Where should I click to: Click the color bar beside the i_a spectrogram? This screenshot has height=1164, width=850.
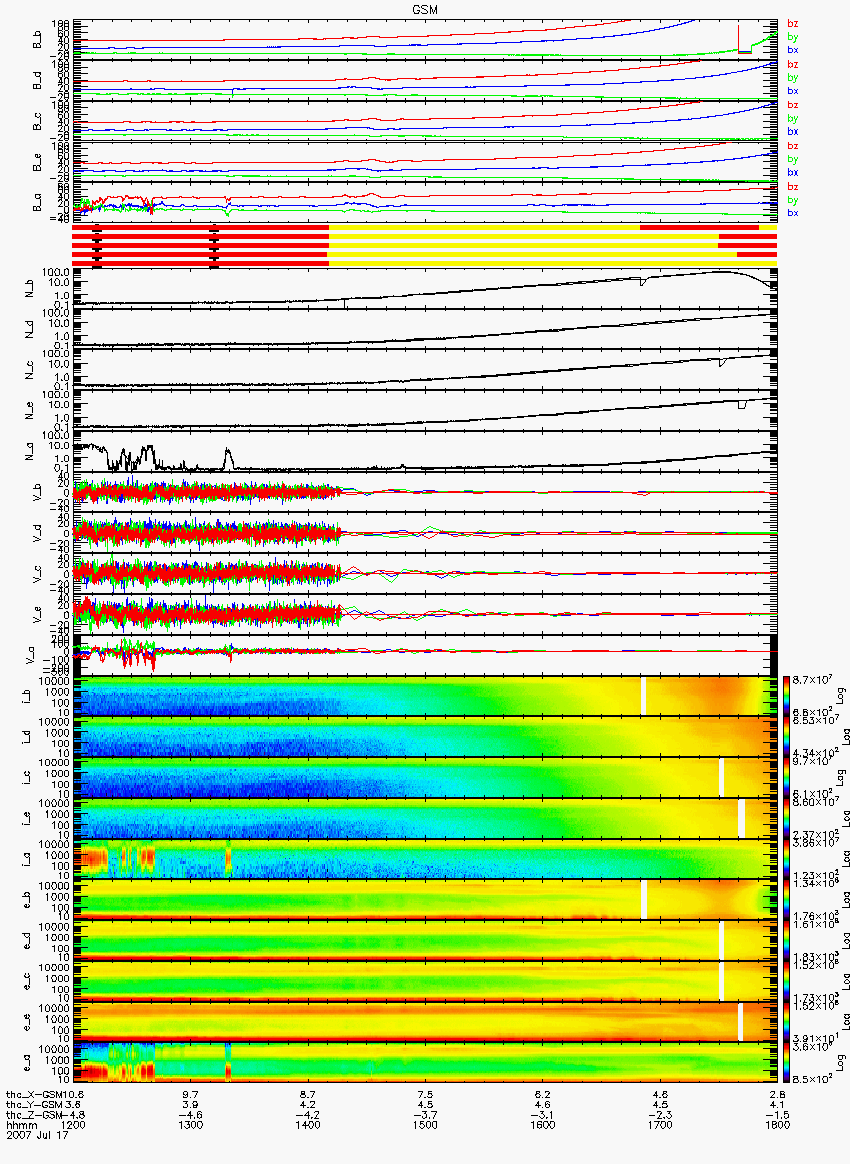(786, 860)
